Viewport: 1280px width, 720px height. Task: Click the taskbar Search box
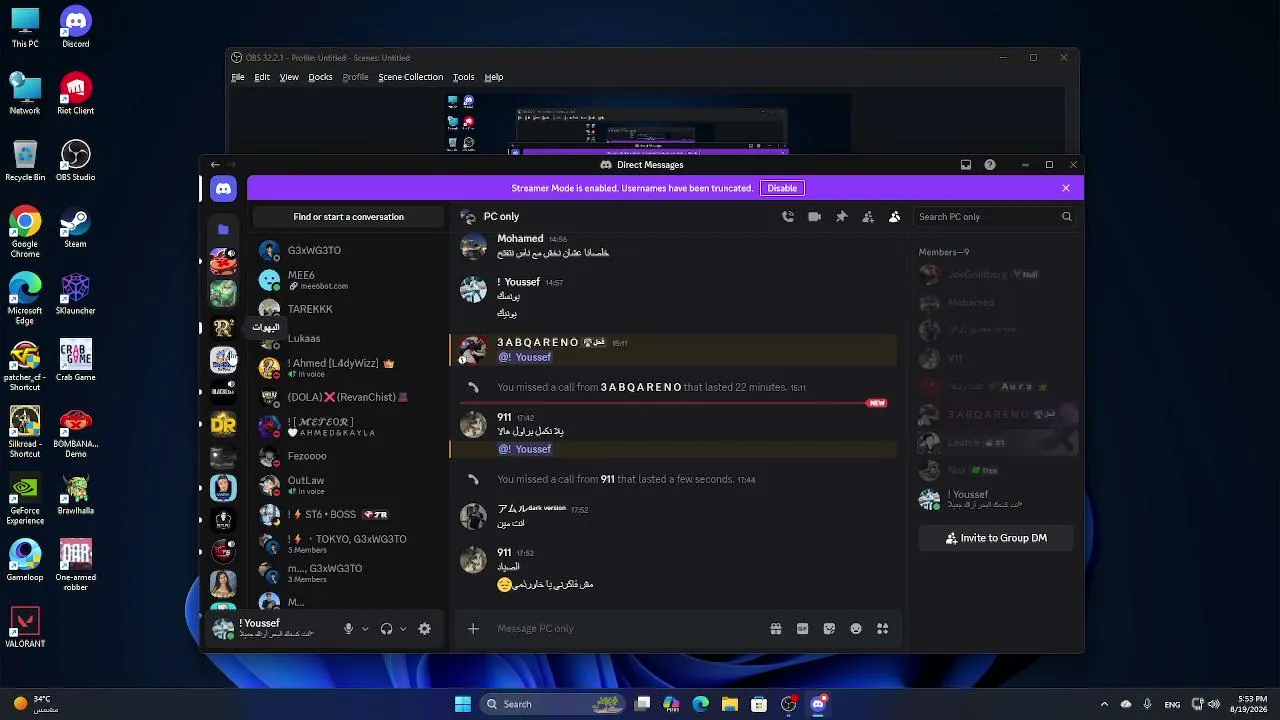552,704
